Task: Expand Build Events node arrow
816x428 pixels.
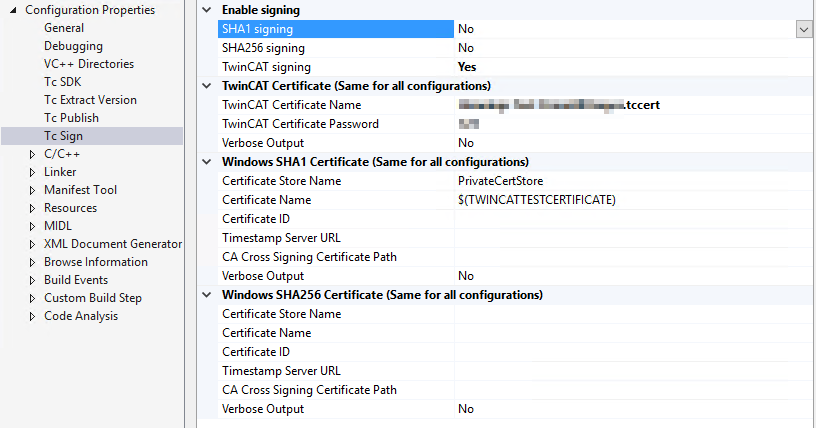Action: point(32,280)
